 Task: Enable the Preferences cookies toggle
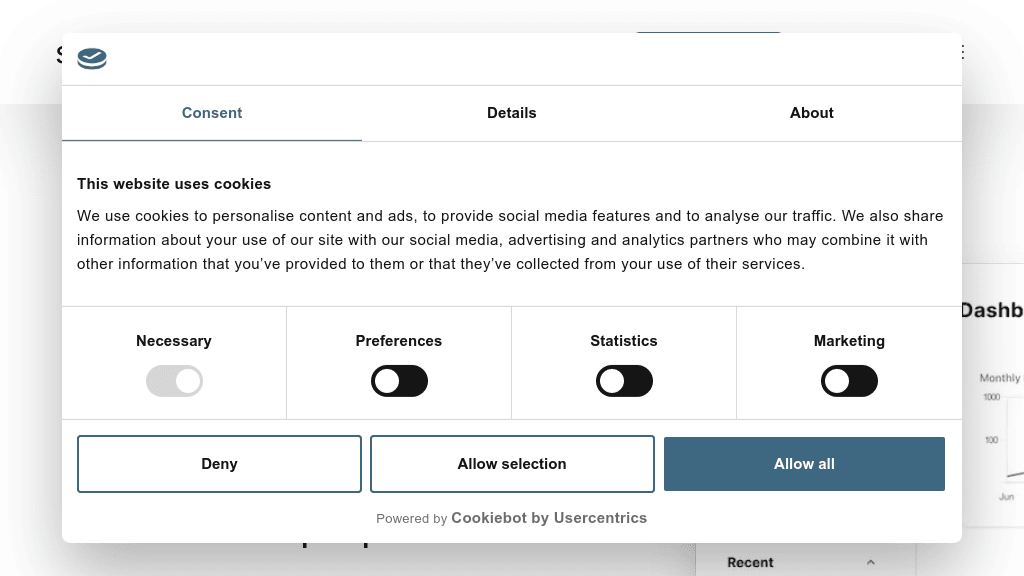pos(399,381)
